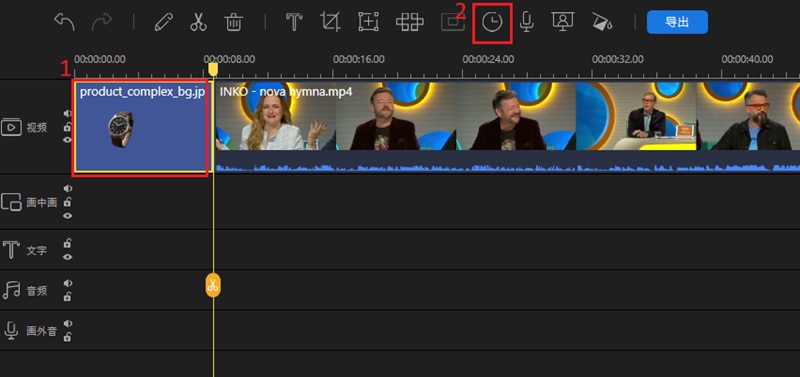
Task: Click the 音频 track label
Action: (x=36, y=290)
